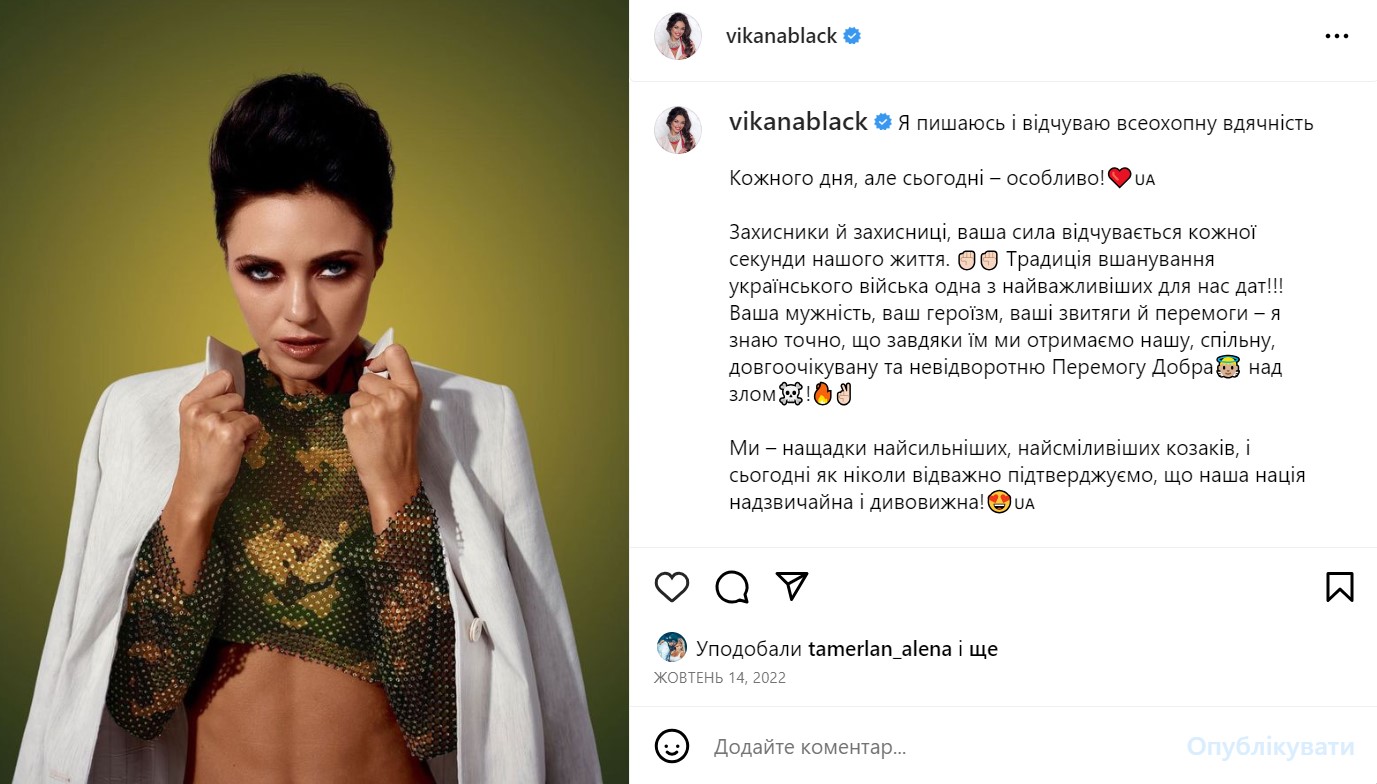Click the header profile avatar

[677, 37]
